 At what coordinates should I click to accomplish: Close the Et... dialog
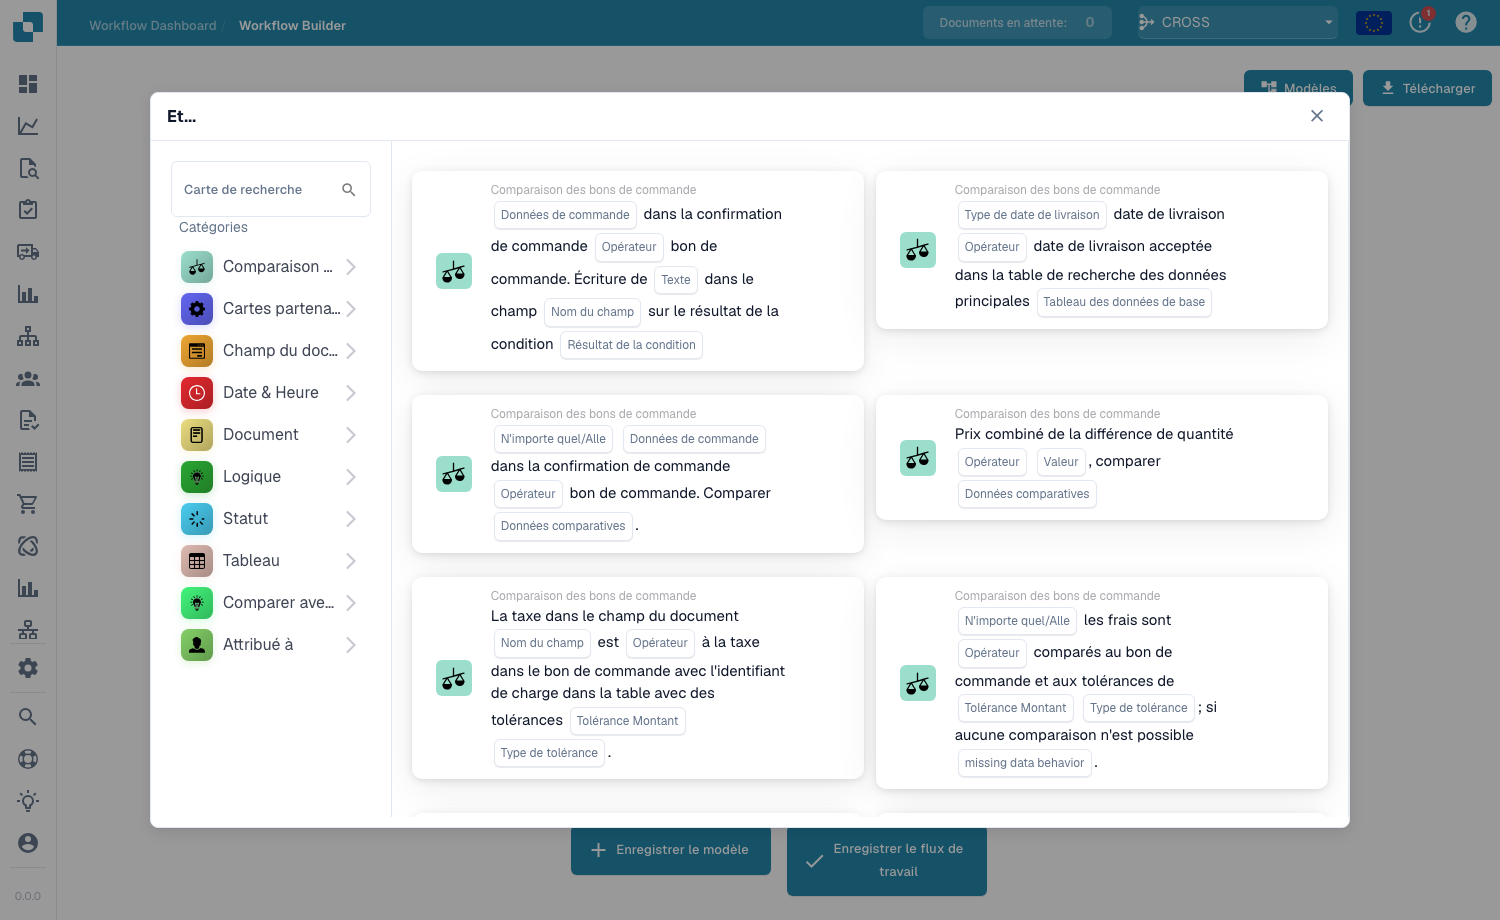[x=1317, y=116]
